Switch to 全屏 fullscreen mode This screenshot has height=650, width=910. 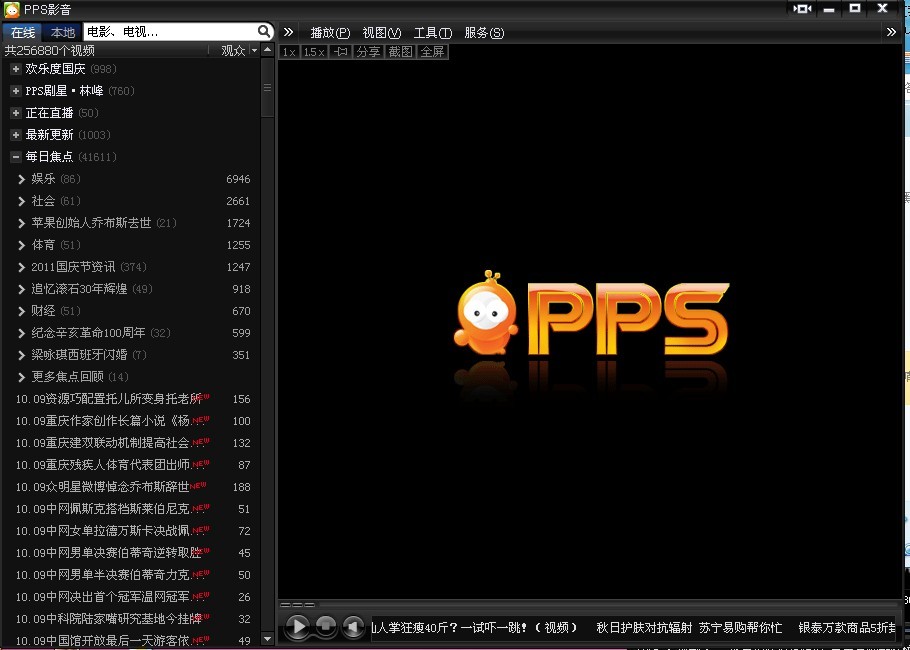pyautogui.click(x=432, y=51)
